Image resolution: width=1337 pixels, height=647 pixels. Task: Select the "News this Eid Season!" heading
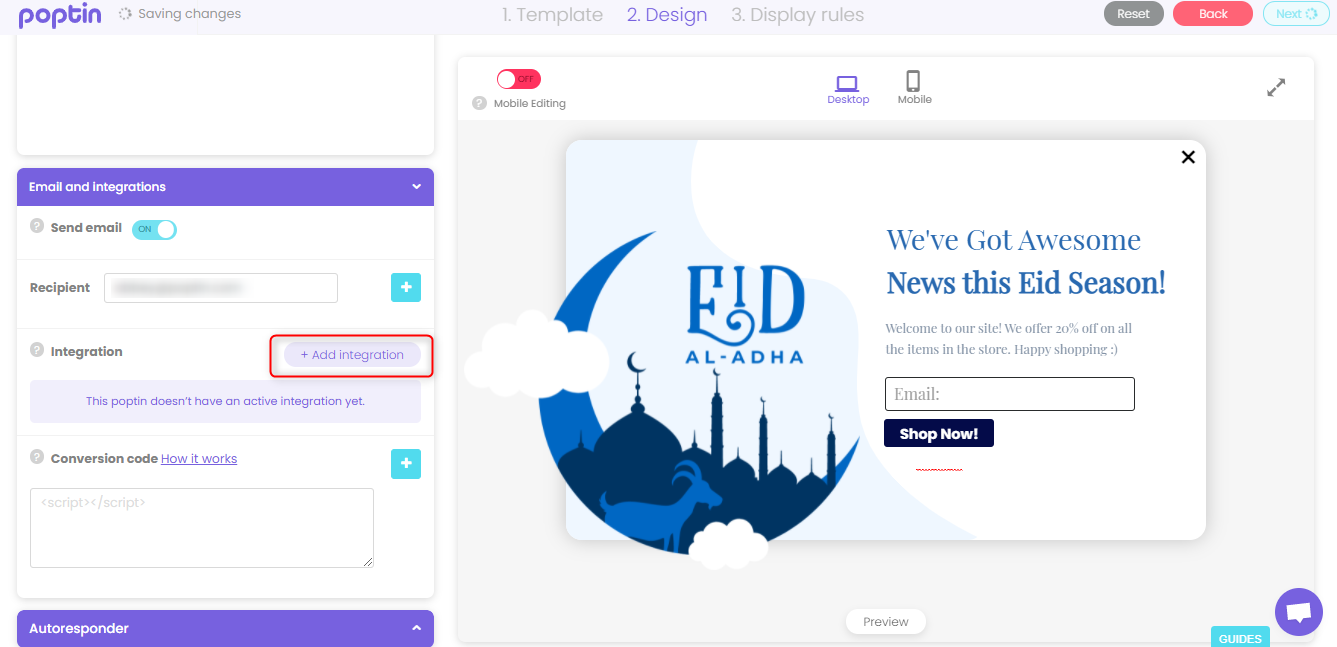[x=1026, y=283]
